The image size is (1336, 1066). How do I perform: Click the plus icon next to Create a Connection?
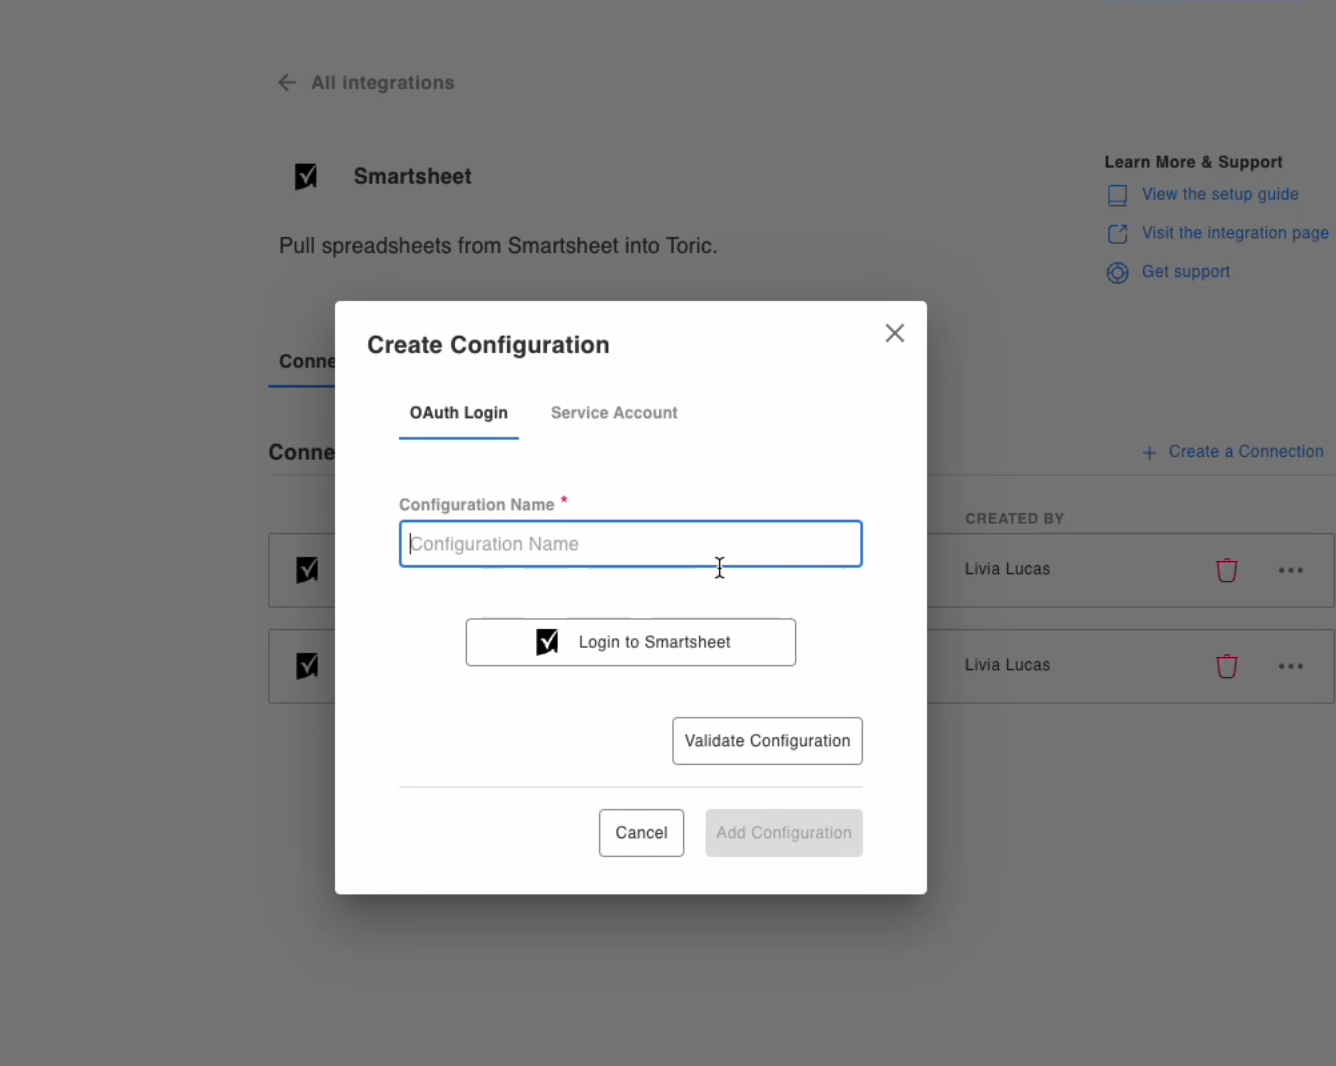[x=1148, y=452]
